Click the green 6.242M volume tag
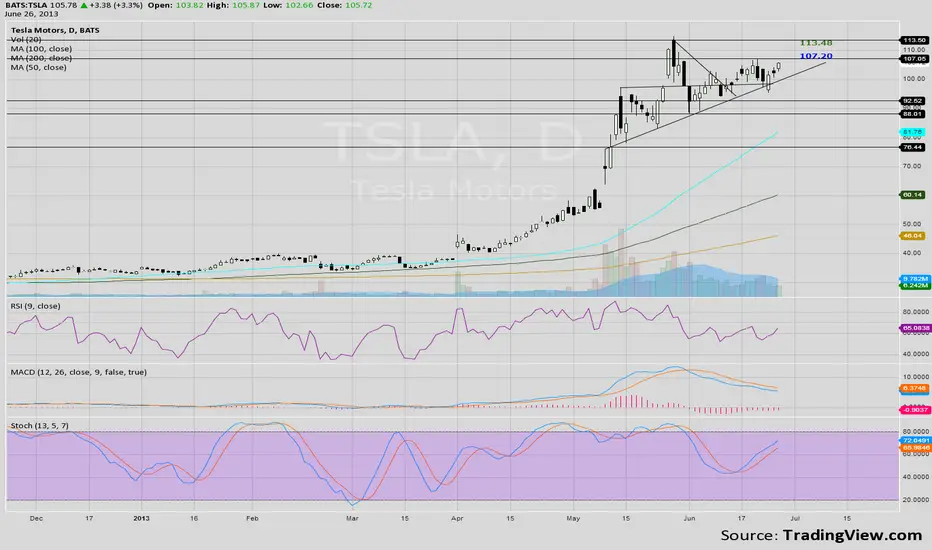This screenshot has width=932, height=550. [915, 285]
